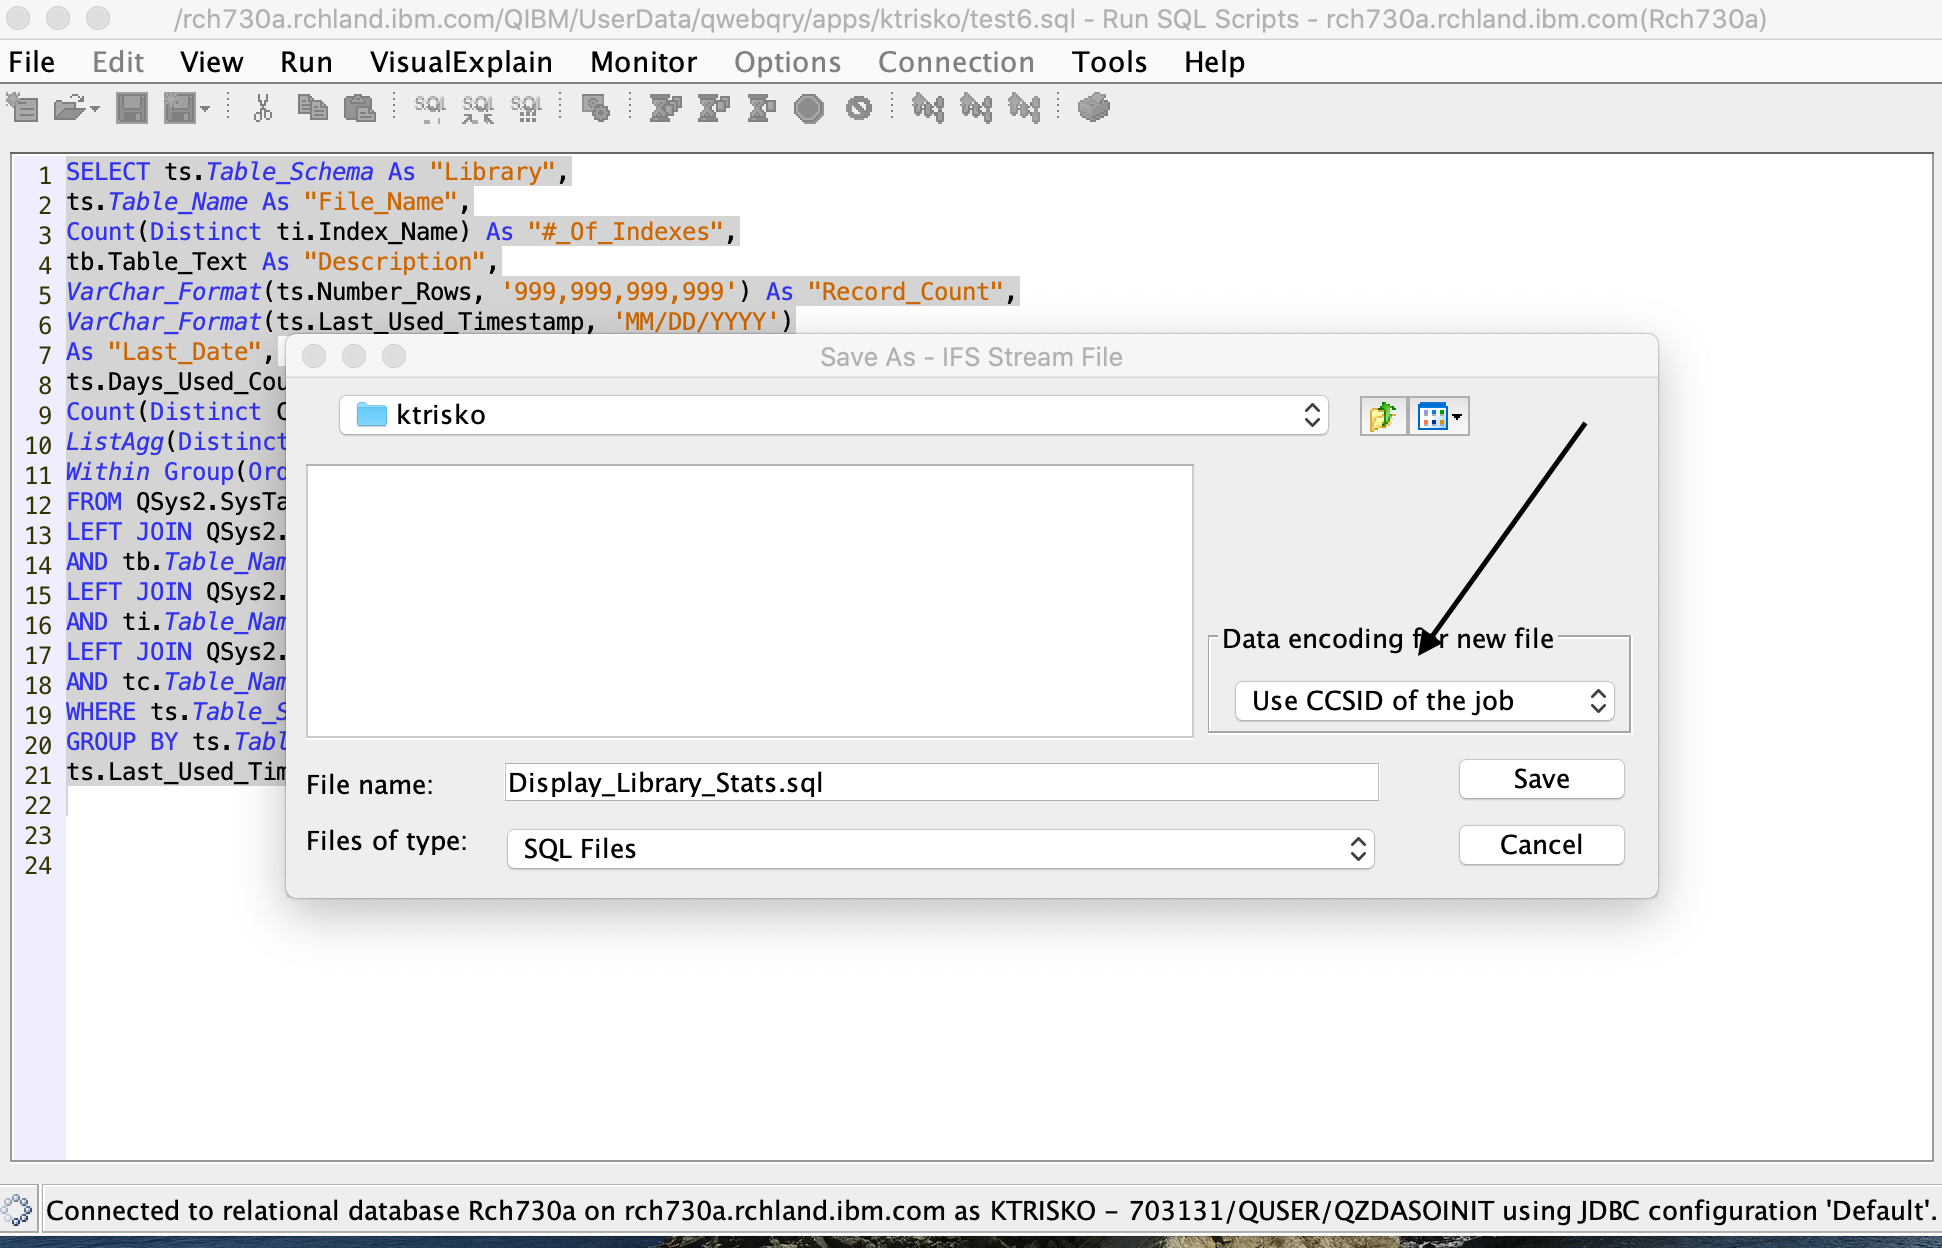Click the Save button in the dialog
The image size is (1942, 1248).
[x=1540, y=779]
